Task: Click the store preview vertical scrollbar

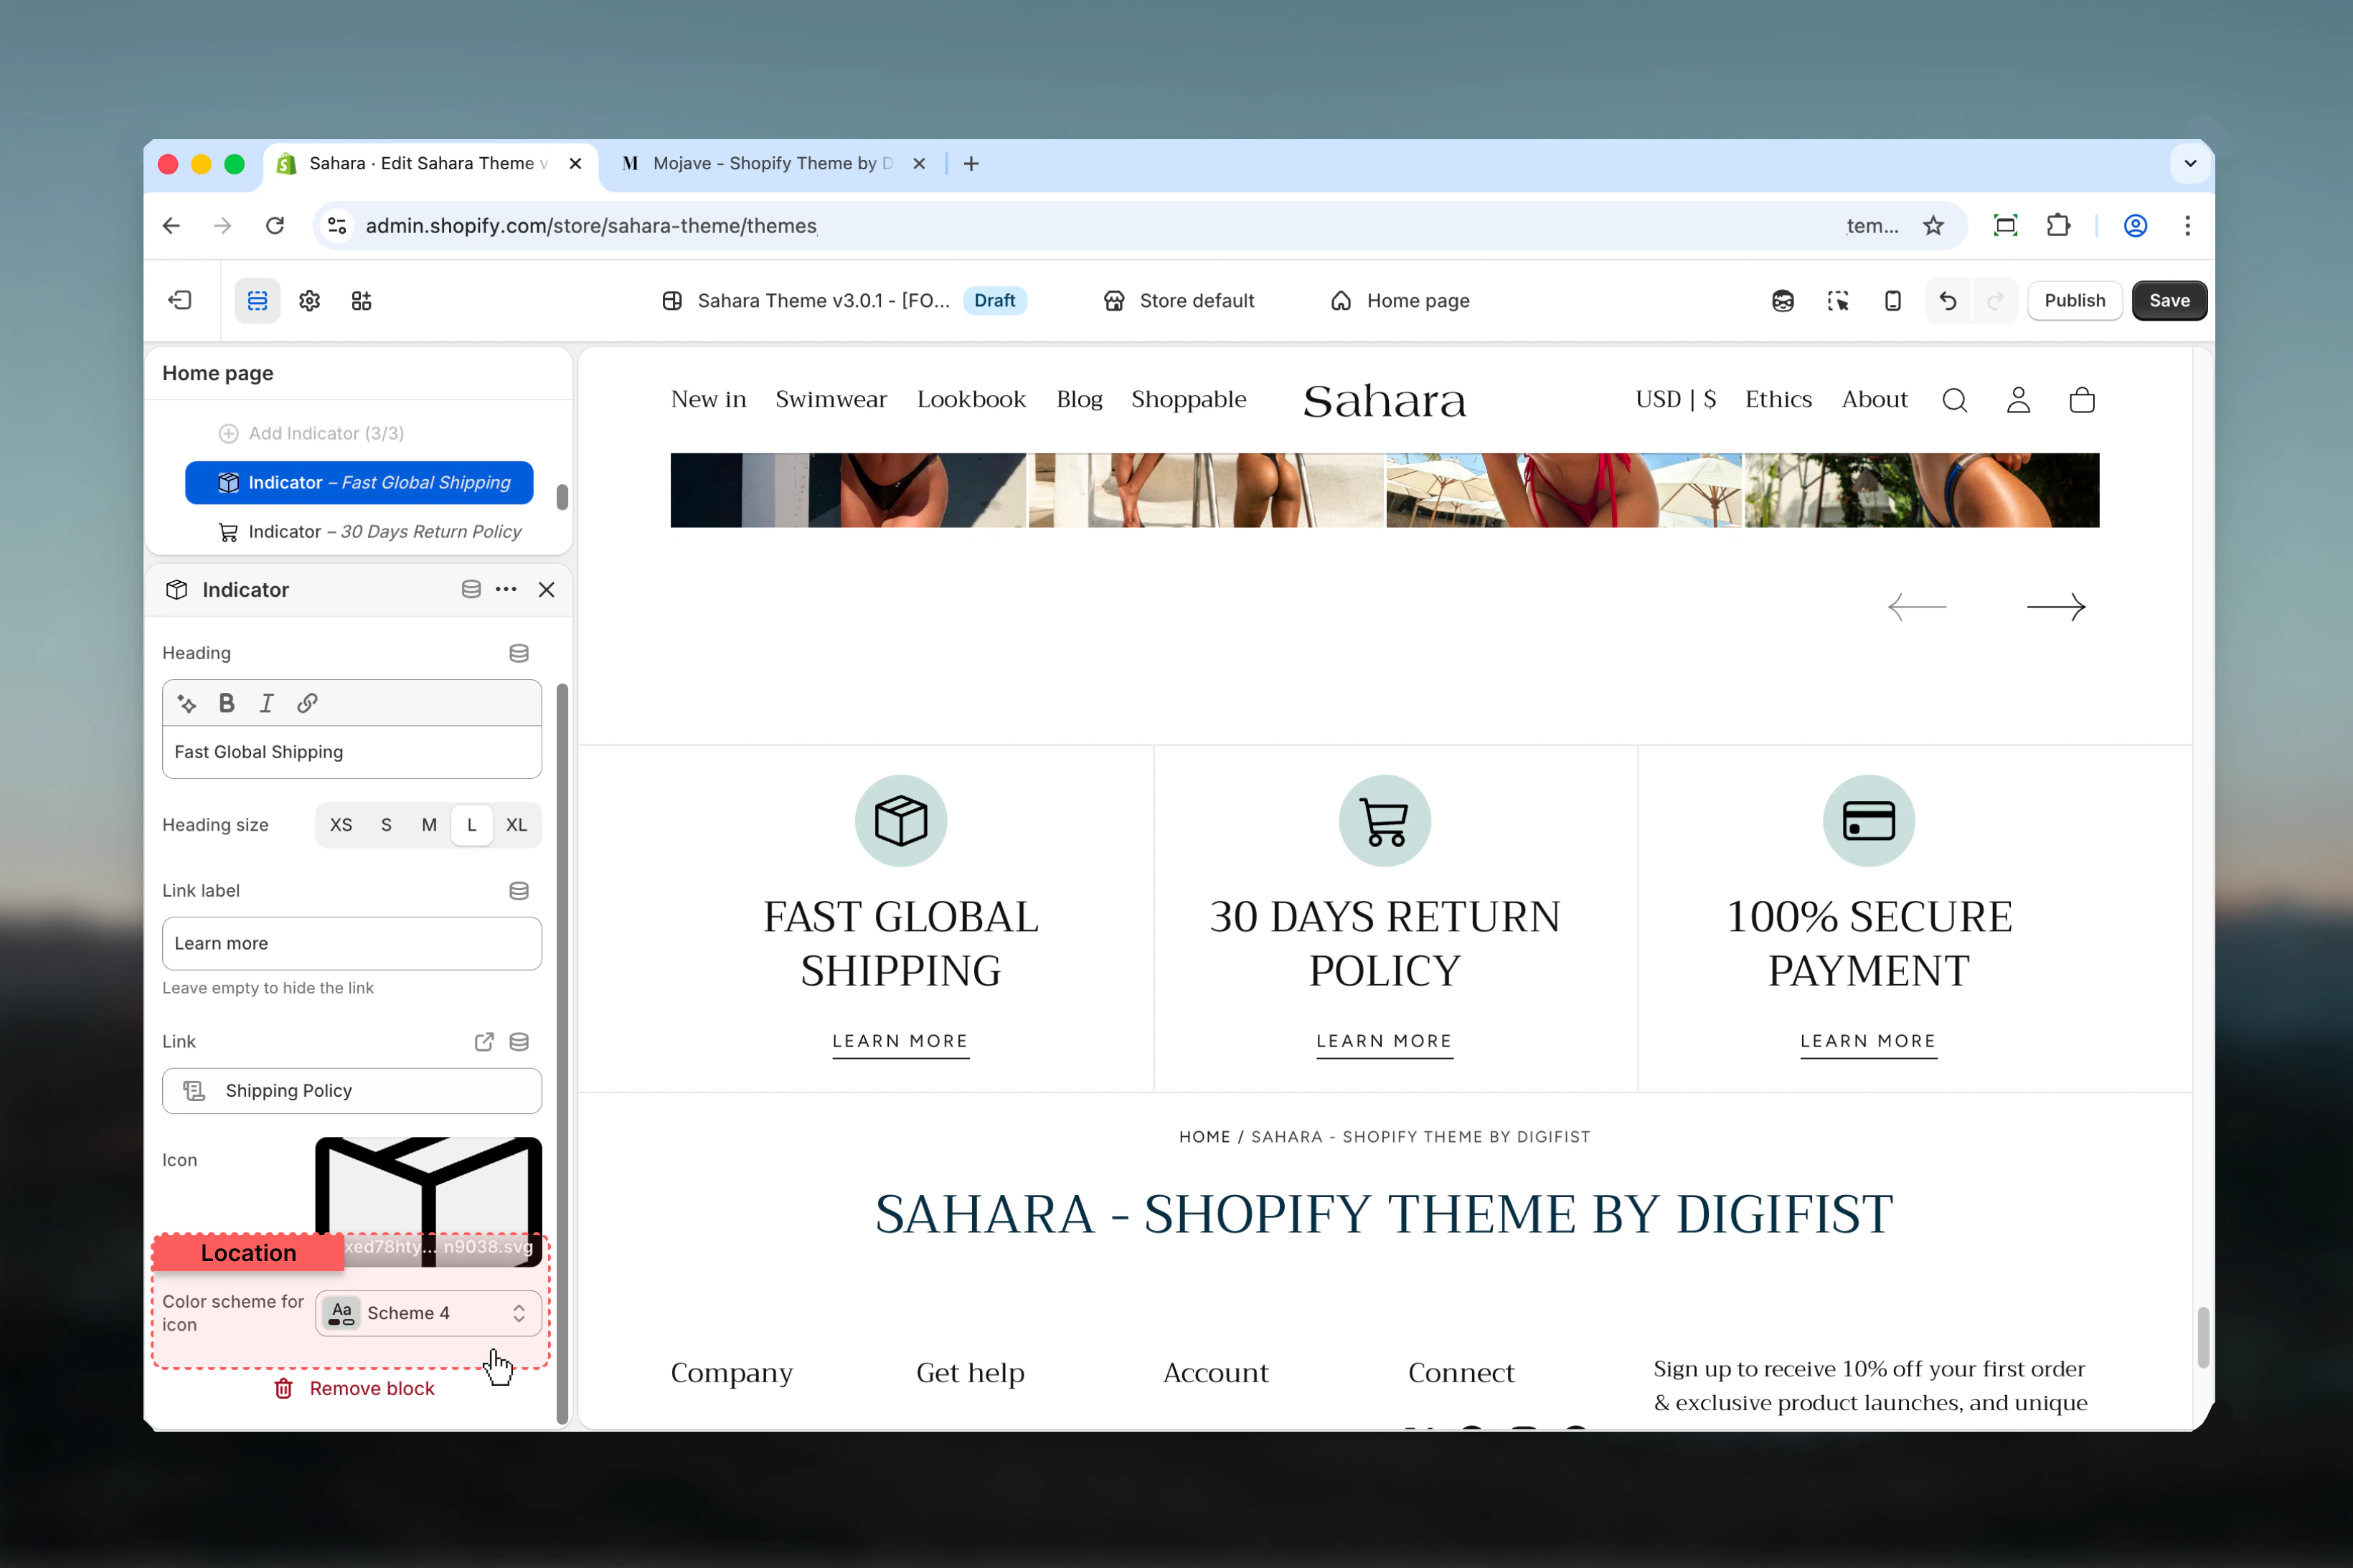Action: tap(2202, 1336)
